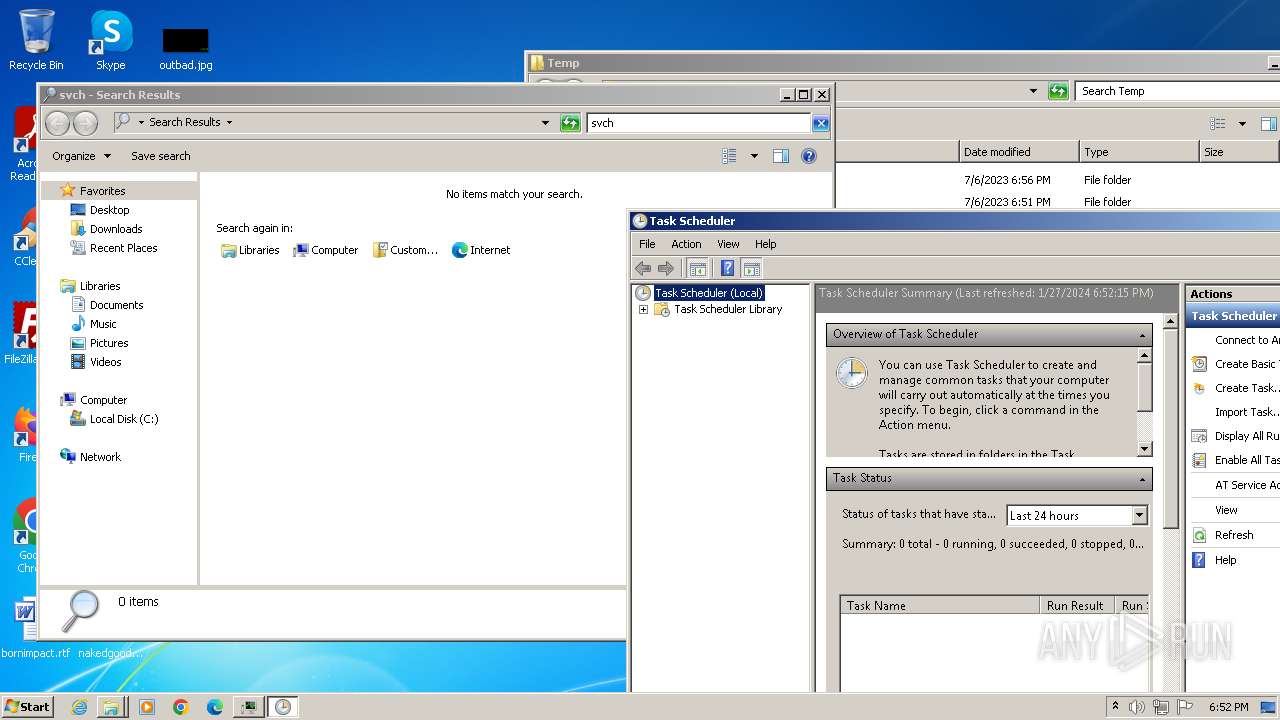
Task: Click the Search Temp input field
Action: point(1177,91)
